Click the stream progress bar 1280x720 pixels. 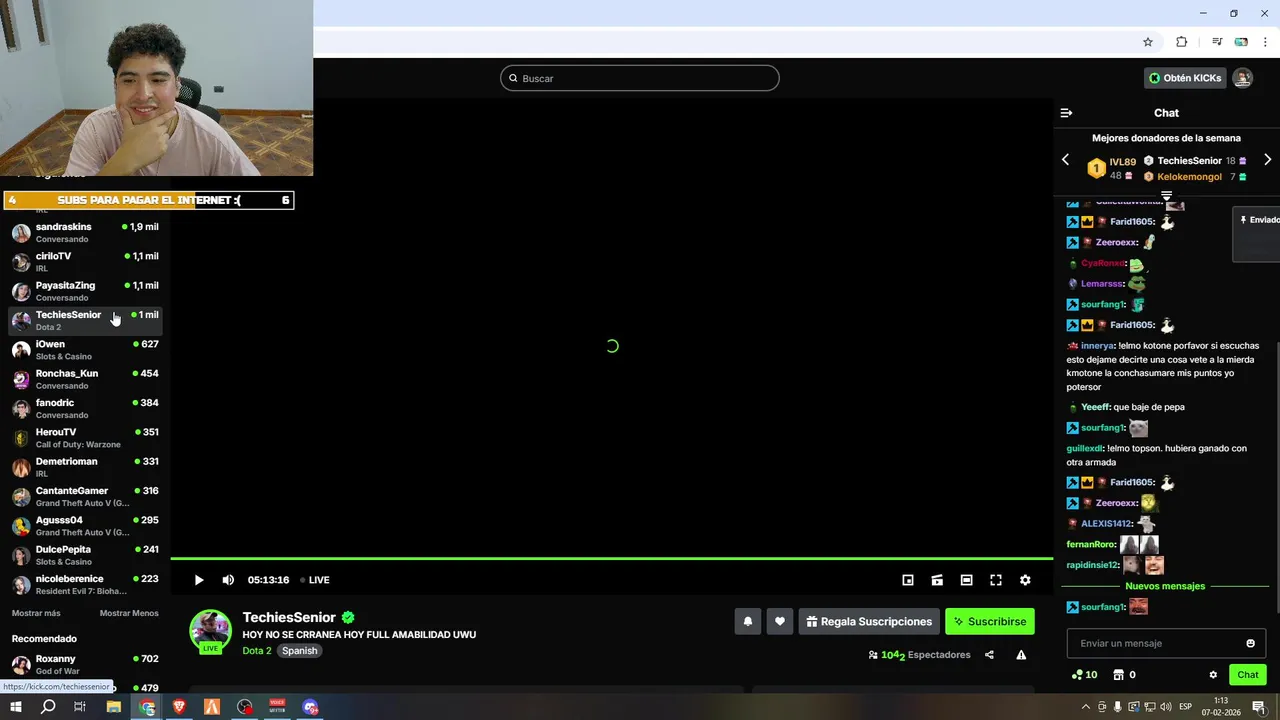click(x=612, y=558)
